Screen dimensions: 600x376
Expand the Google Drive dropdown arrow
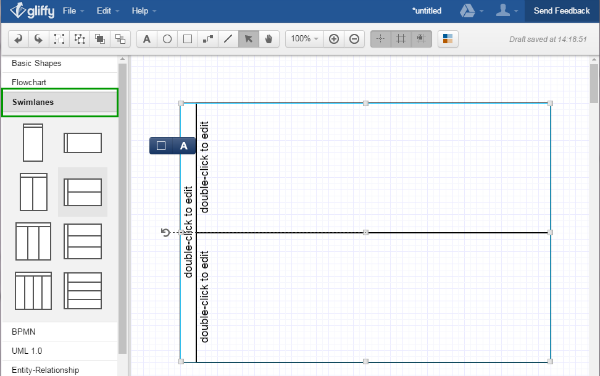(x=481, y=11)
